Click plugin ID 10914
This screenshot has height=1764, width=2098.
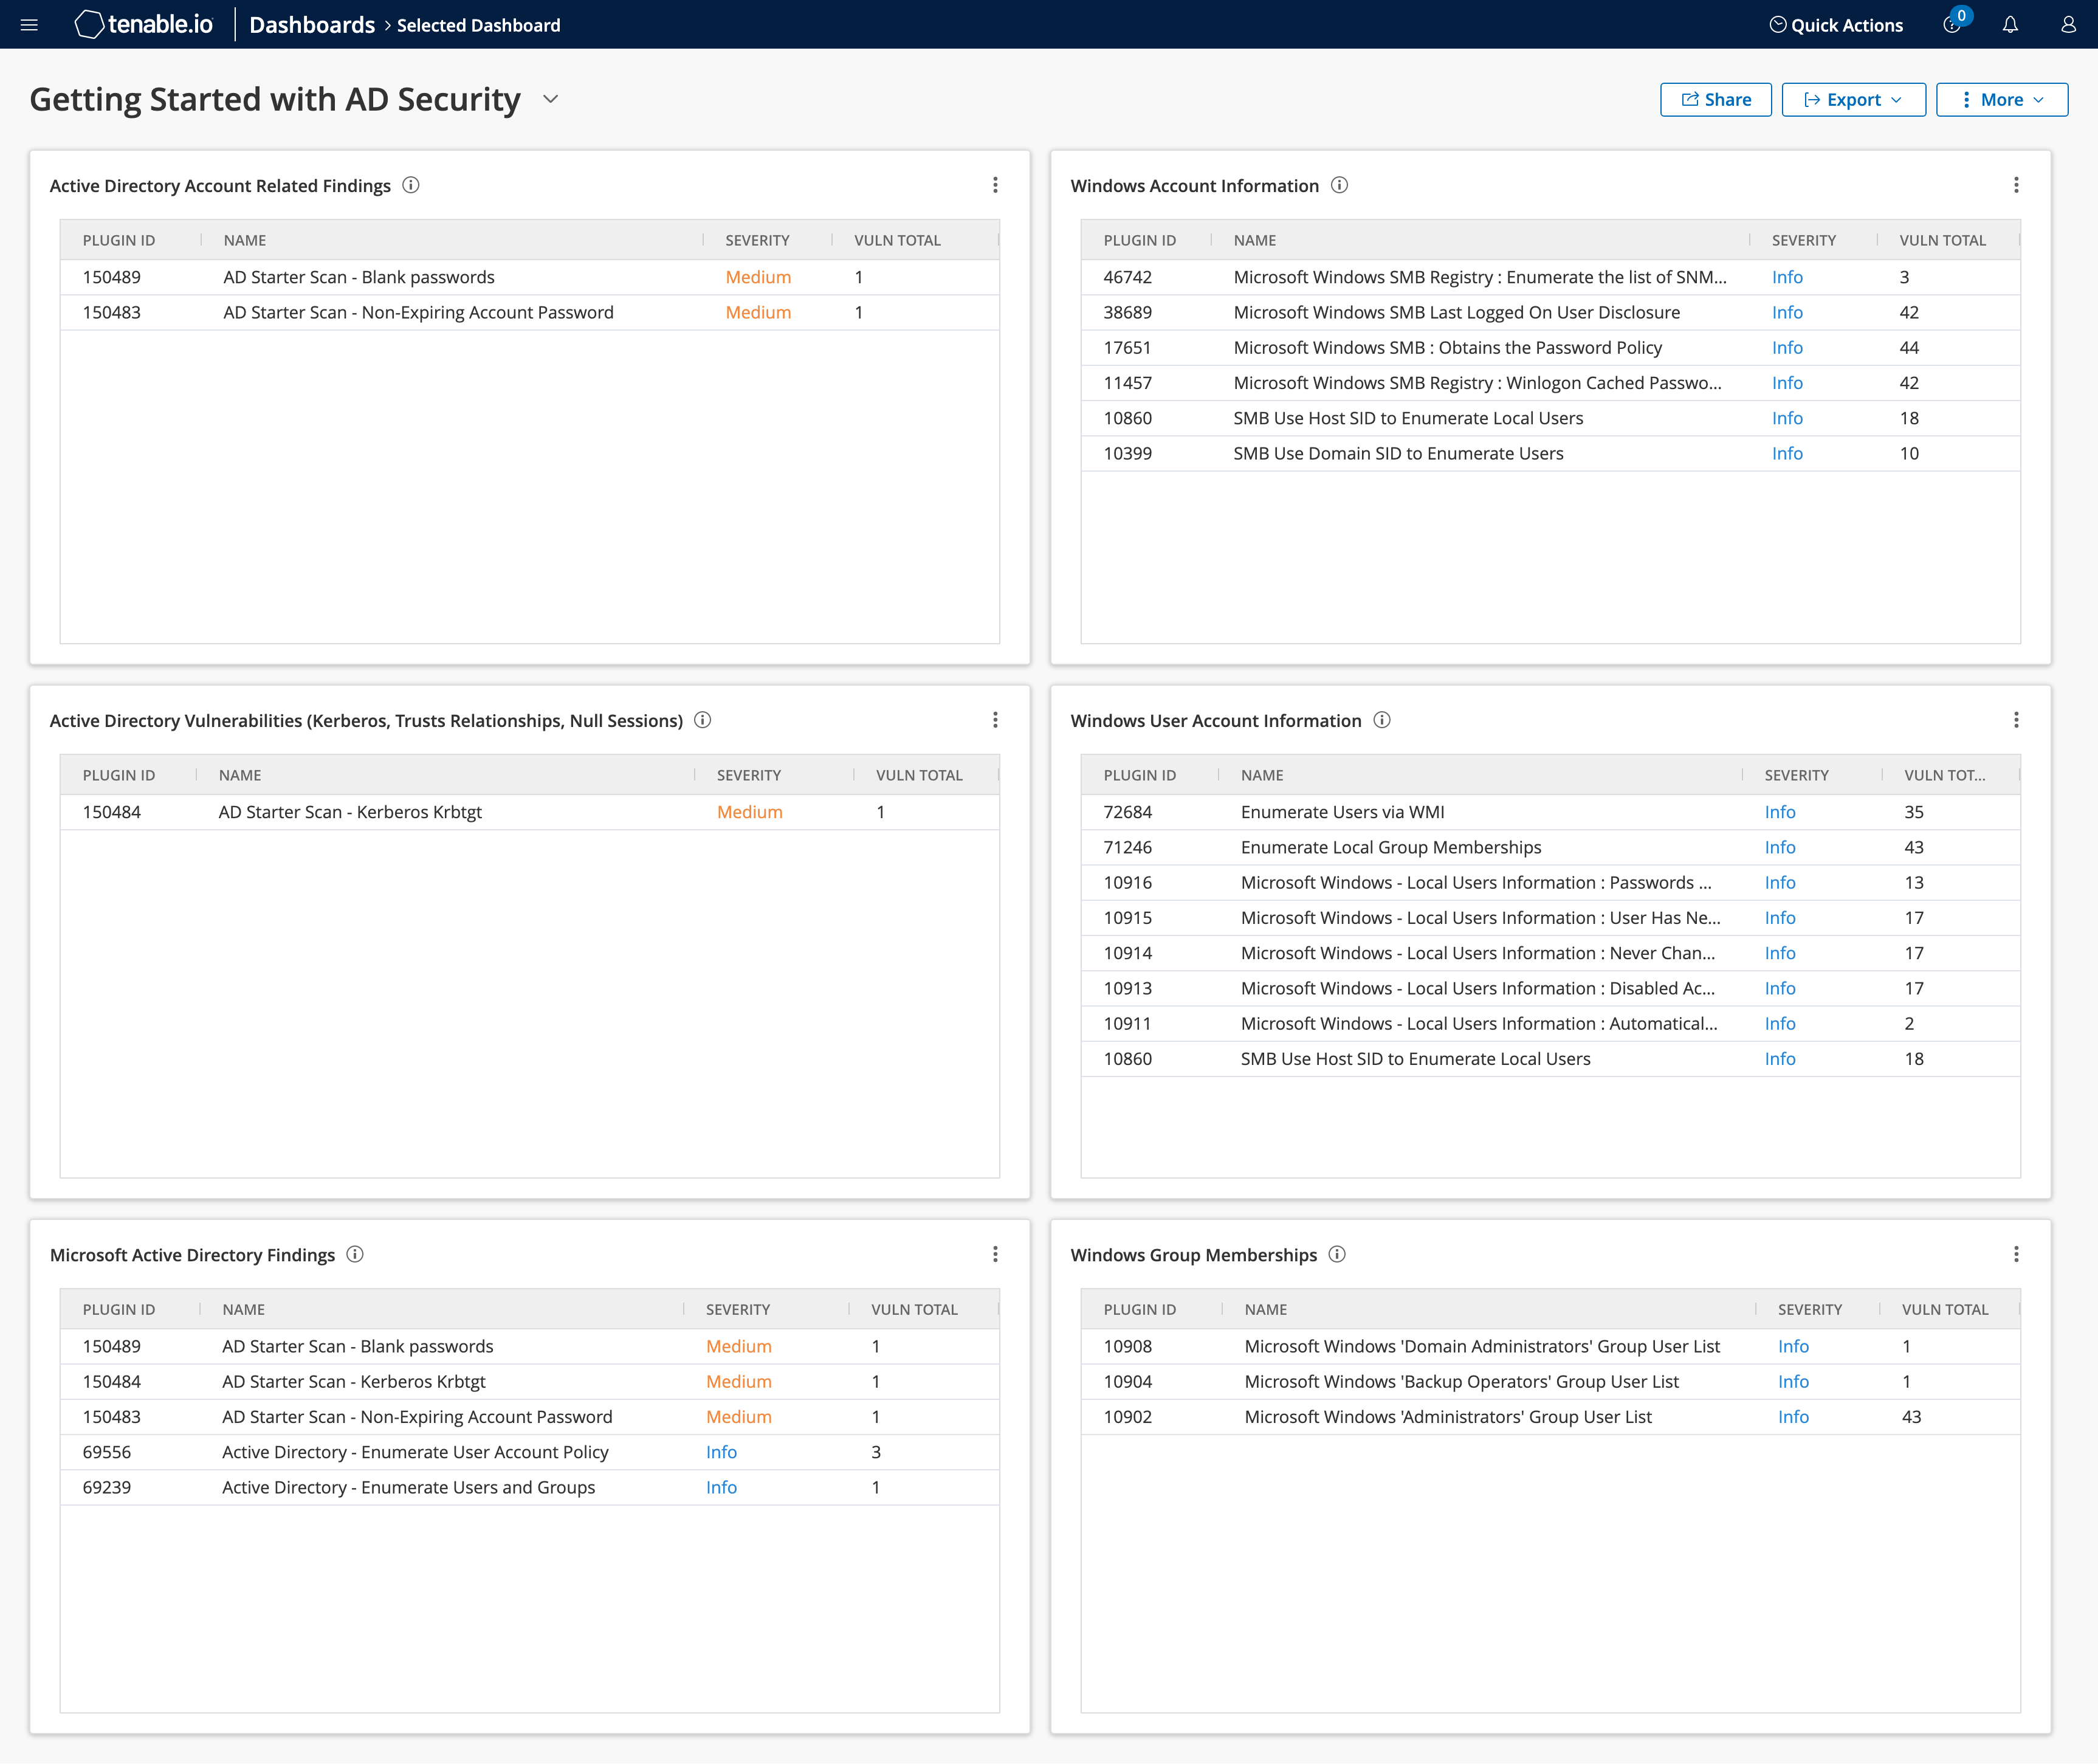[x=1127, y=953]
